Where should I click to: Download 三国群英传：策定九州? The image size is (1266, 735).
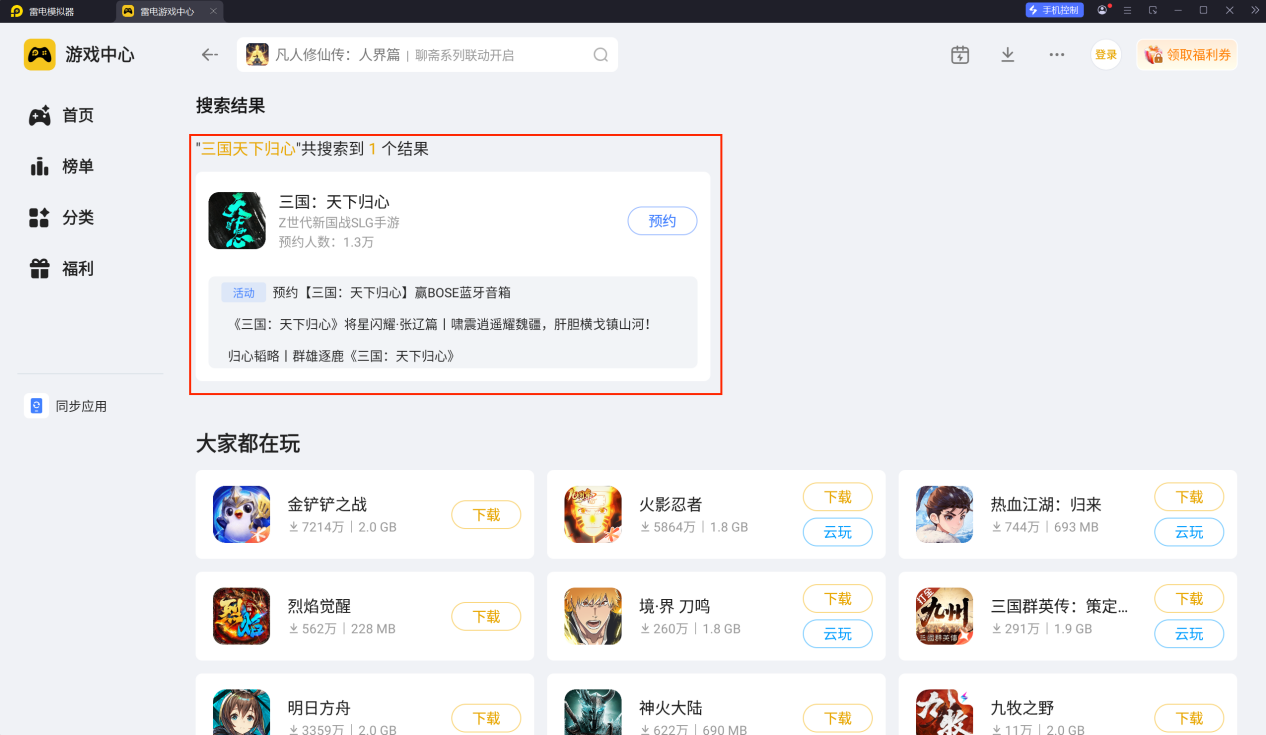[x=1189, y=599]
